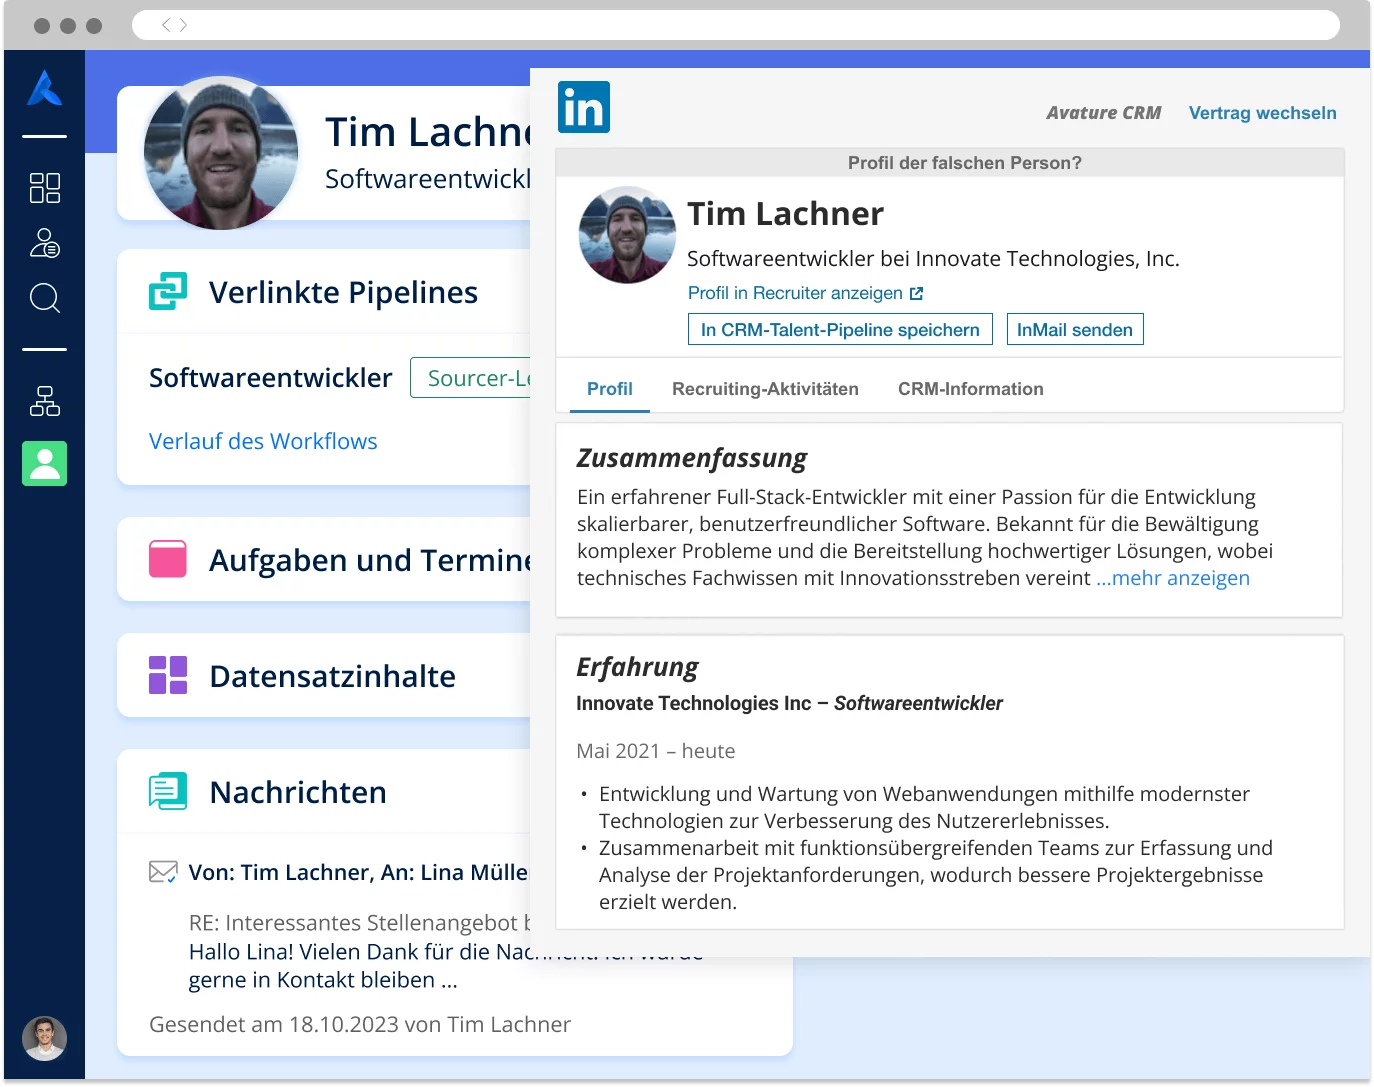This screenshot has width=1374, height=1087.
Task: Click the purple Datensatzinhalte grid icon
Action: click(167, 675)
